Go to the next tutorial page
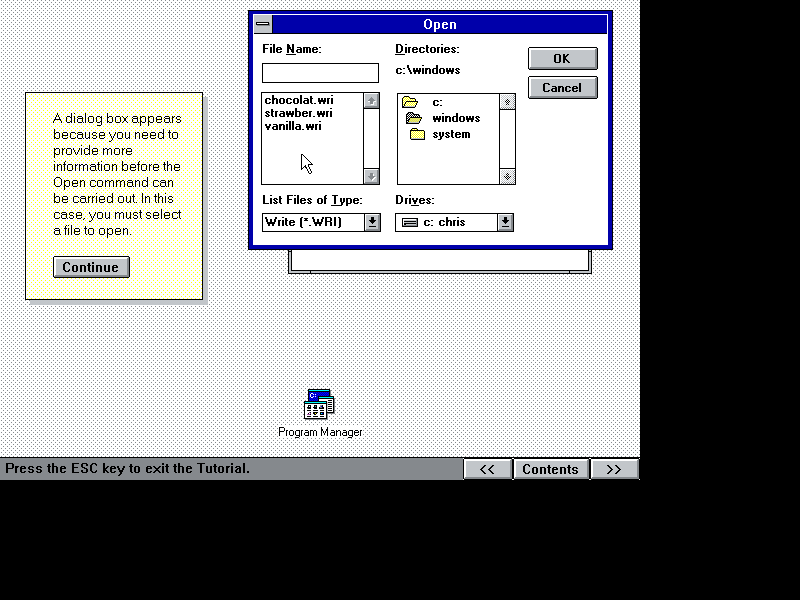The width and height of the screenshot is (800, 600). tap(614, 468)
